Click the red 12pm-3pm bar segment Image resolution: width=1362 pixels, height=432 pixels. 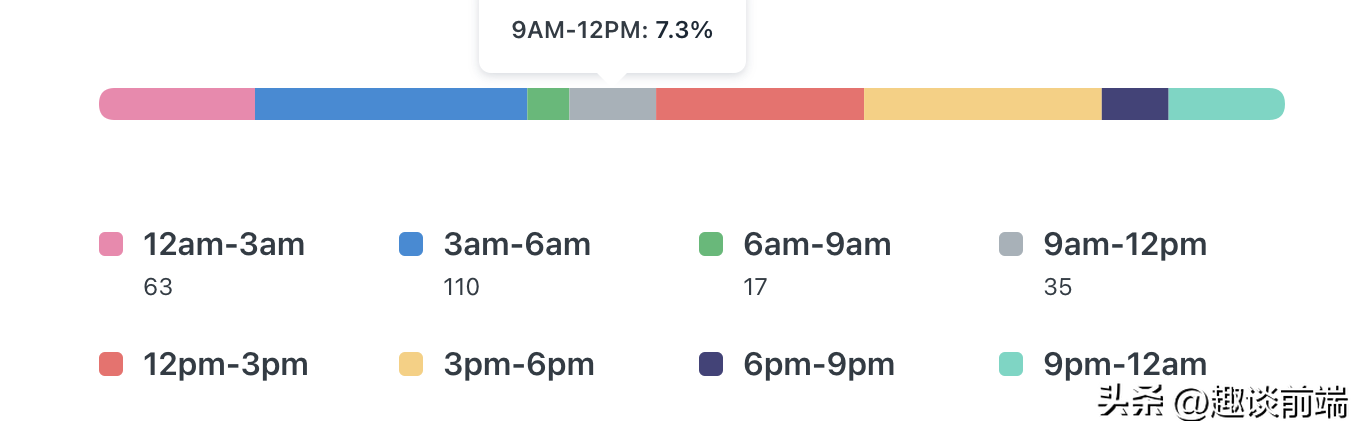point(759,104)
